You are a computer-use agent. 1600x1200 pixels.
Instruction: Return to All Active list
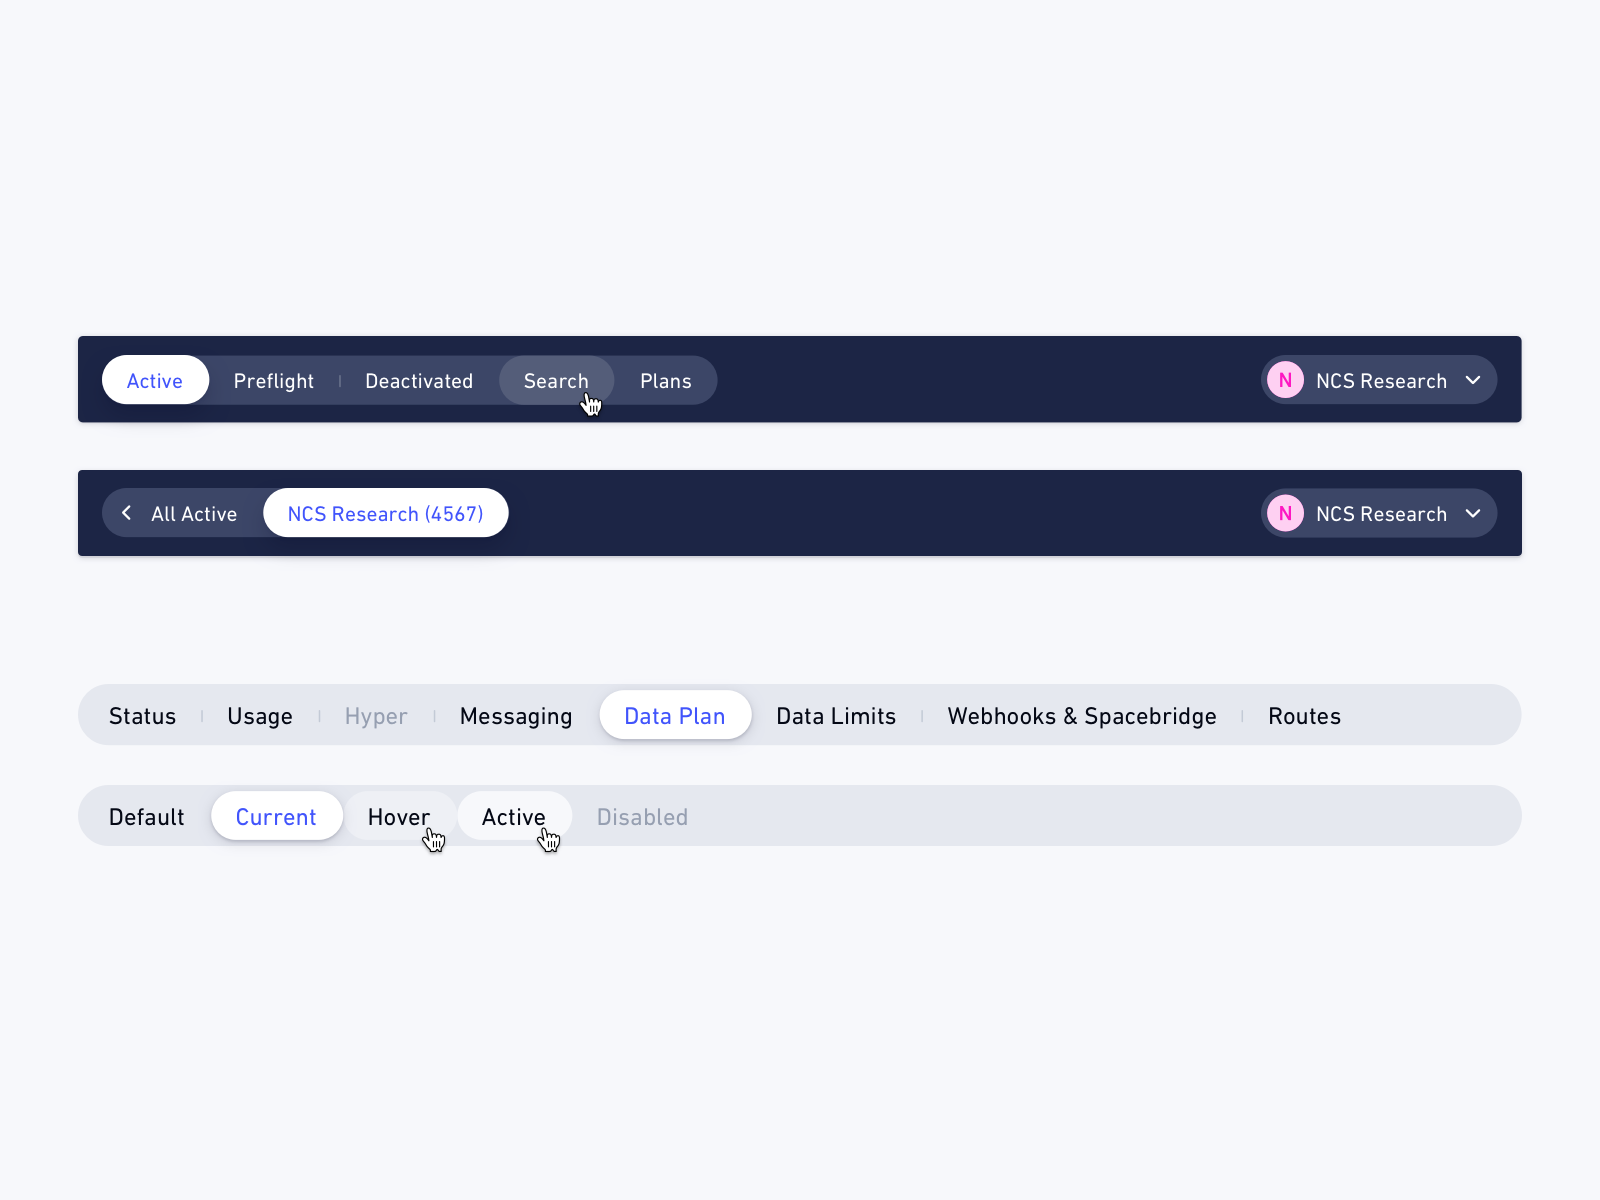click(194, 514)
